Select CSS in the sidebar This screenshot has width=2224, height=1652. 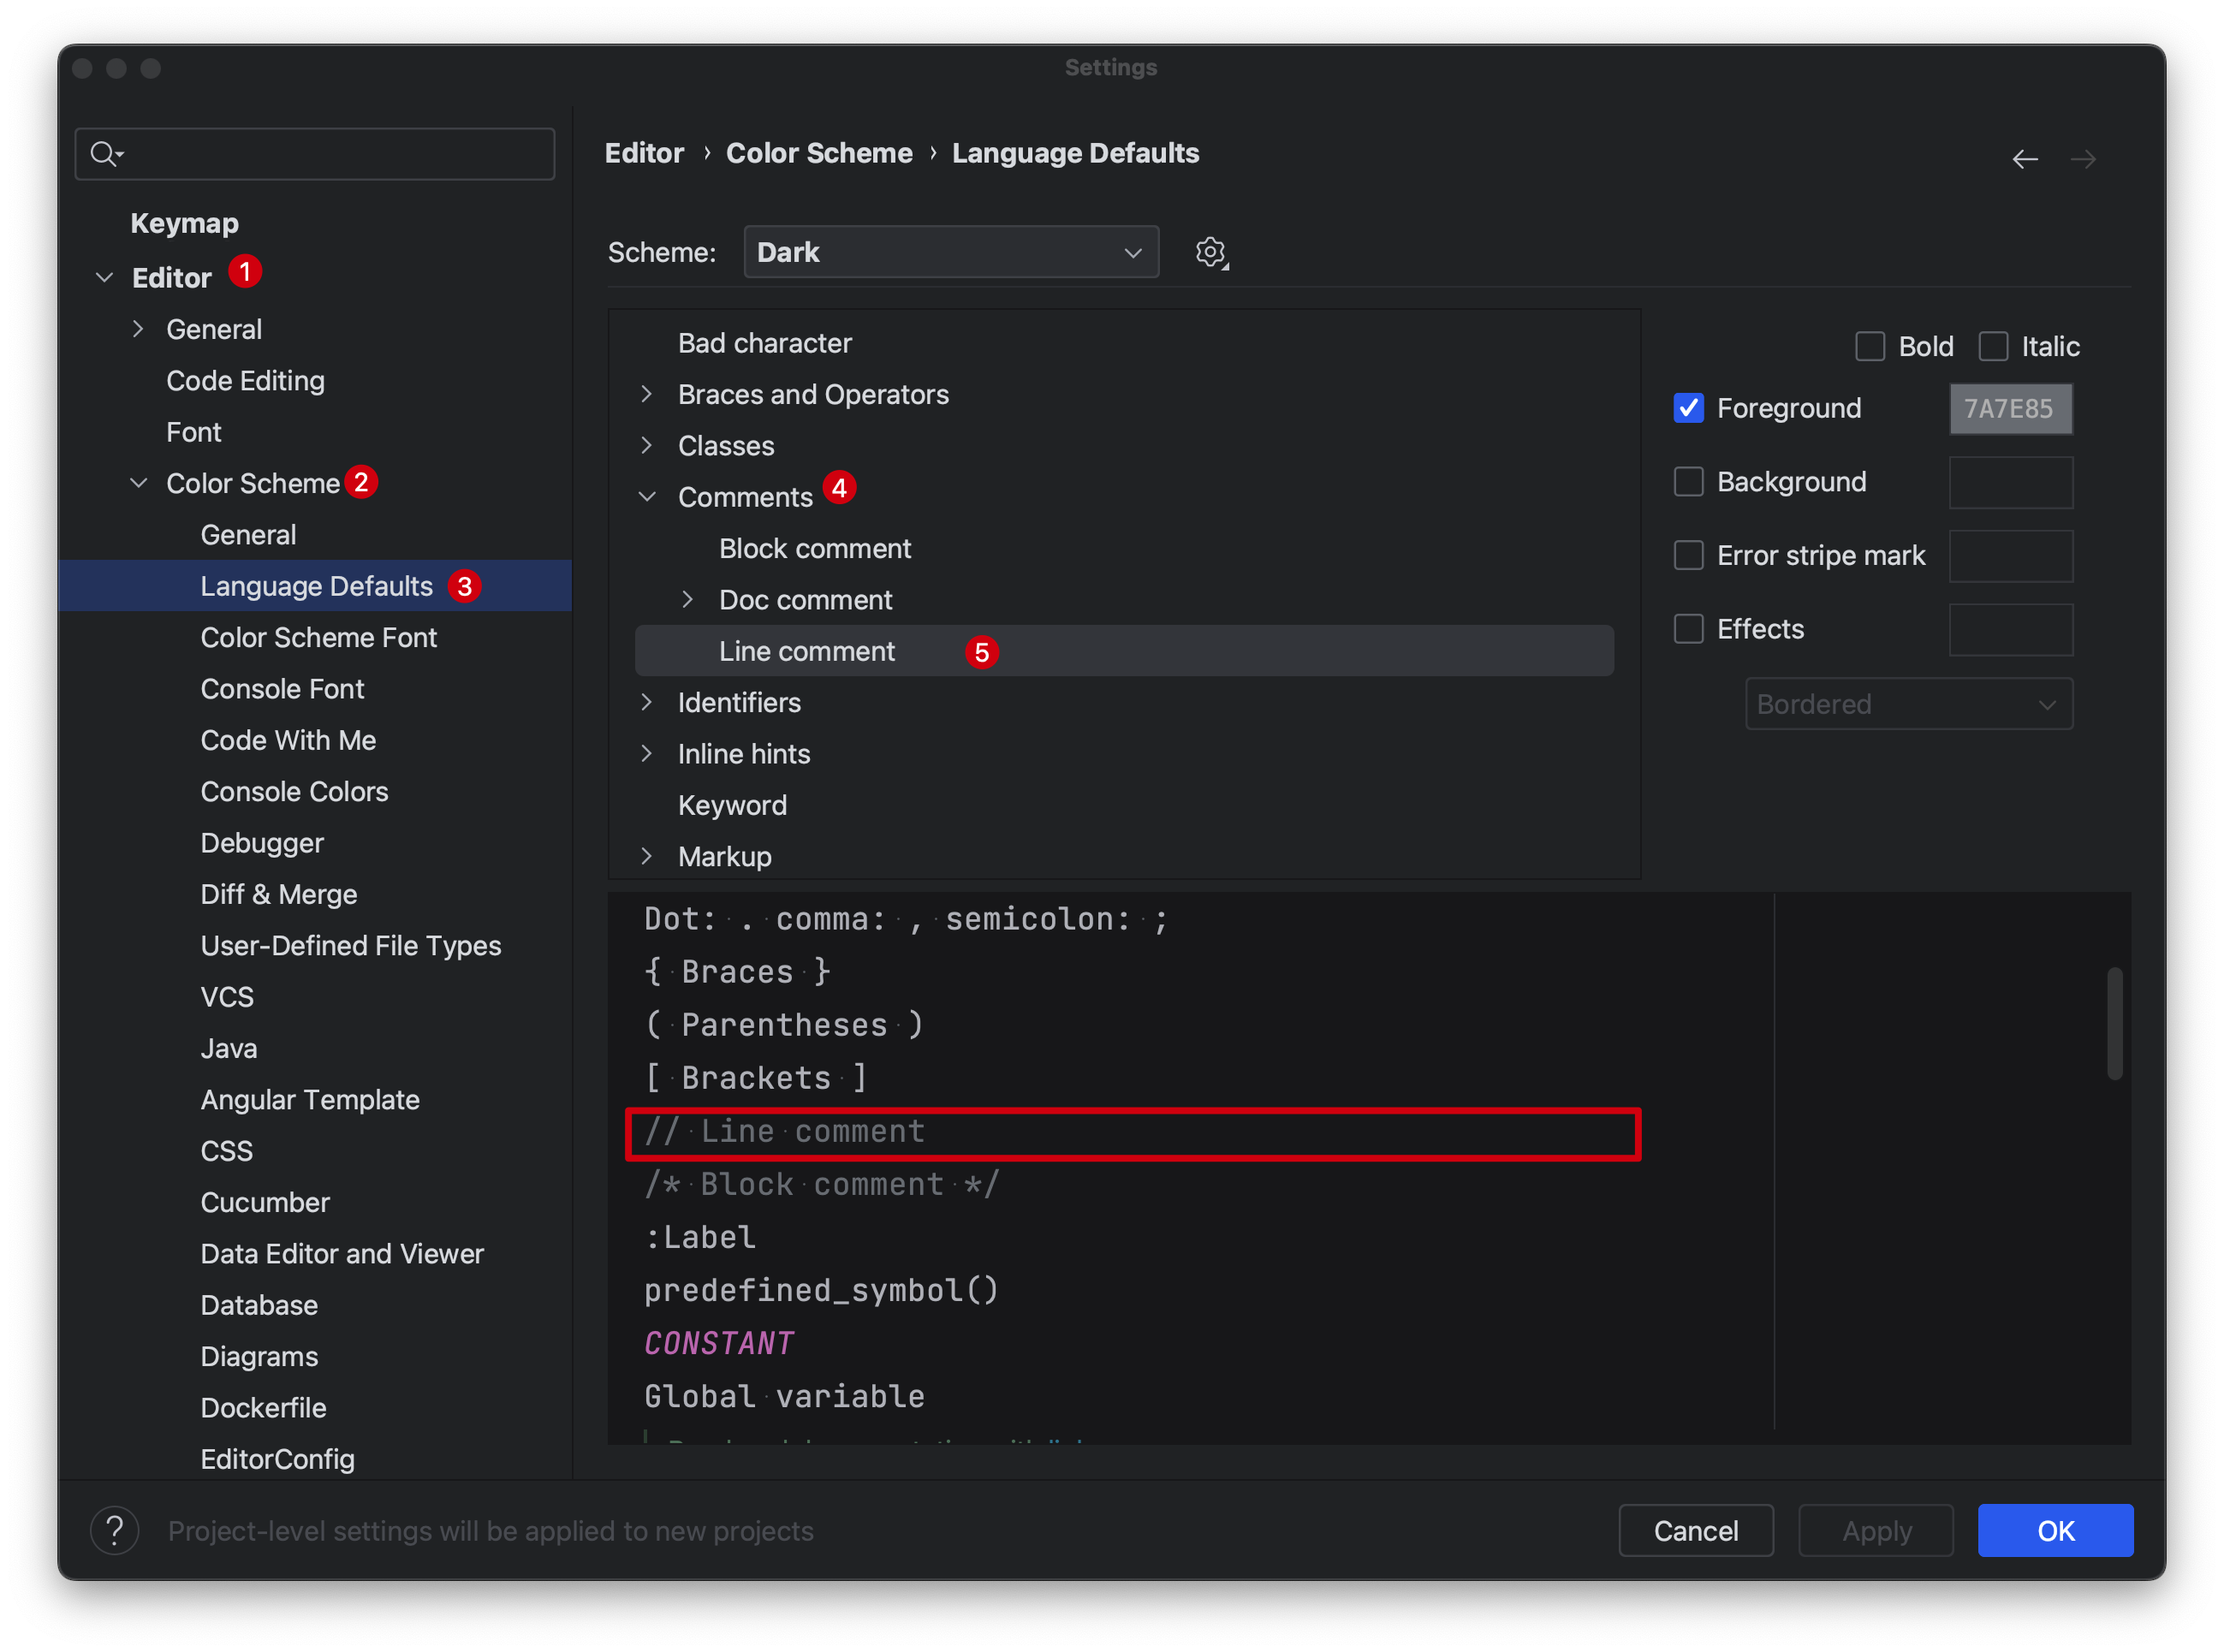(226, 1151)
